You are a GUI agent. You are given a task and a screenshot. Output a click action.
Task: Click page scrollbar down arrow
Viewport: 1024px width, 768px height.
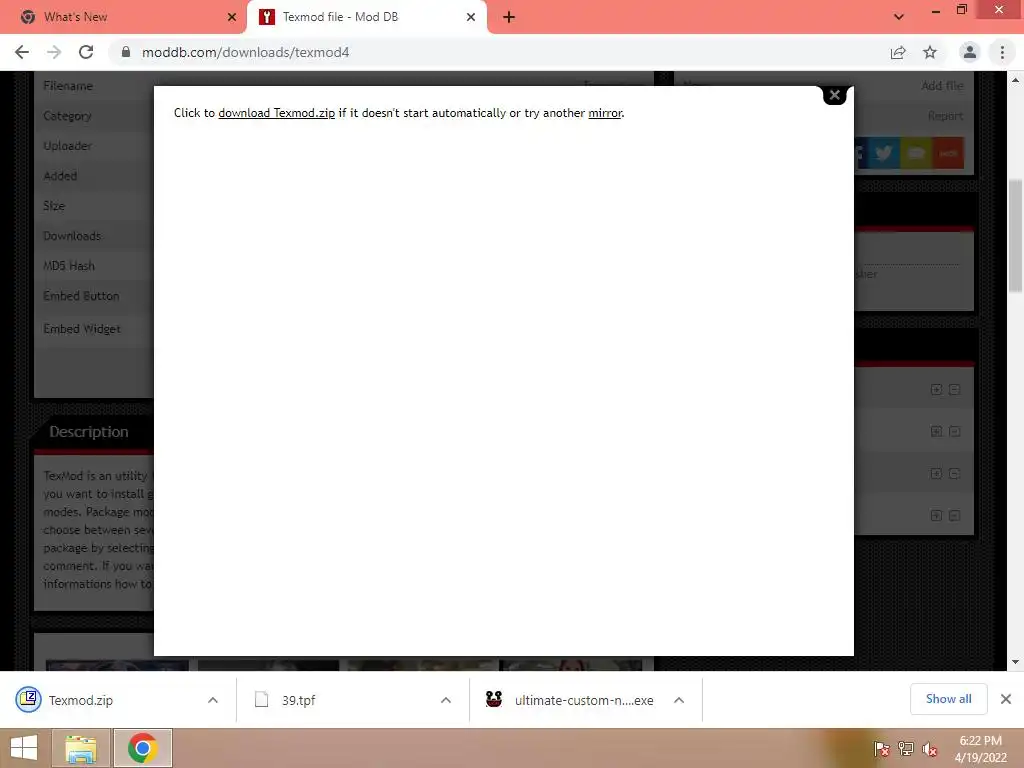tap(1016, 662)
